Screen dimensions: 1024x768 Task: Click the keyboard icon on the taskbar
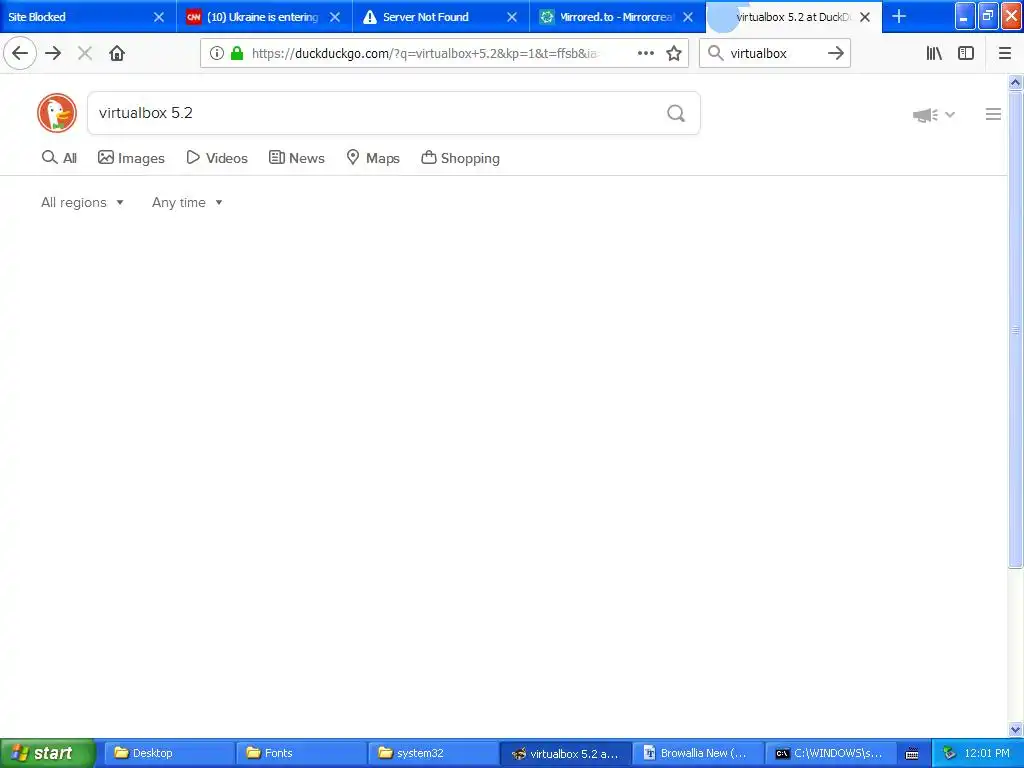tap(912, 754)
